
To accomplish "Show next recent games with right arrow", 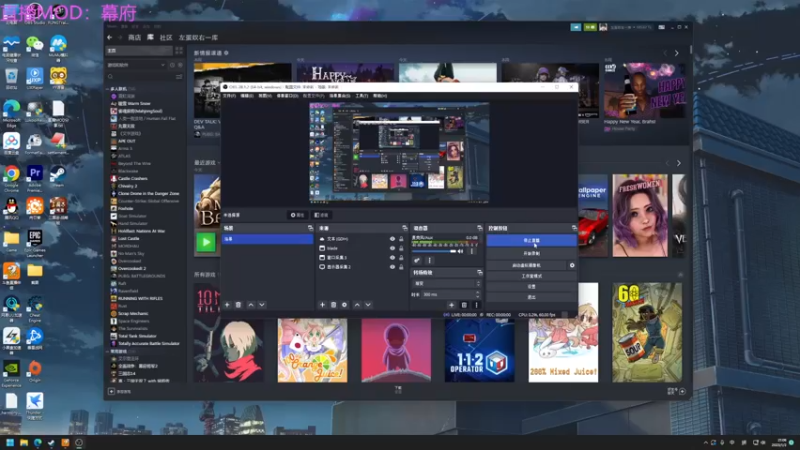I will (x=679, y=163).
